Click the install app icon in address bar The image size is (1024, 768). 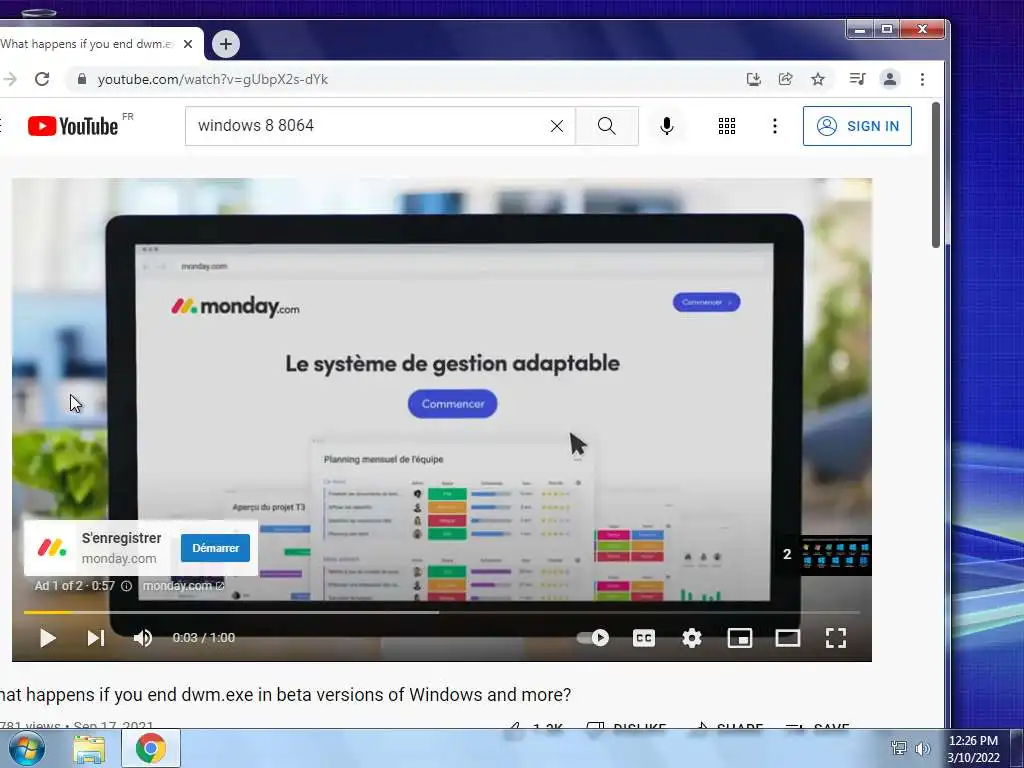pos(754,79)
